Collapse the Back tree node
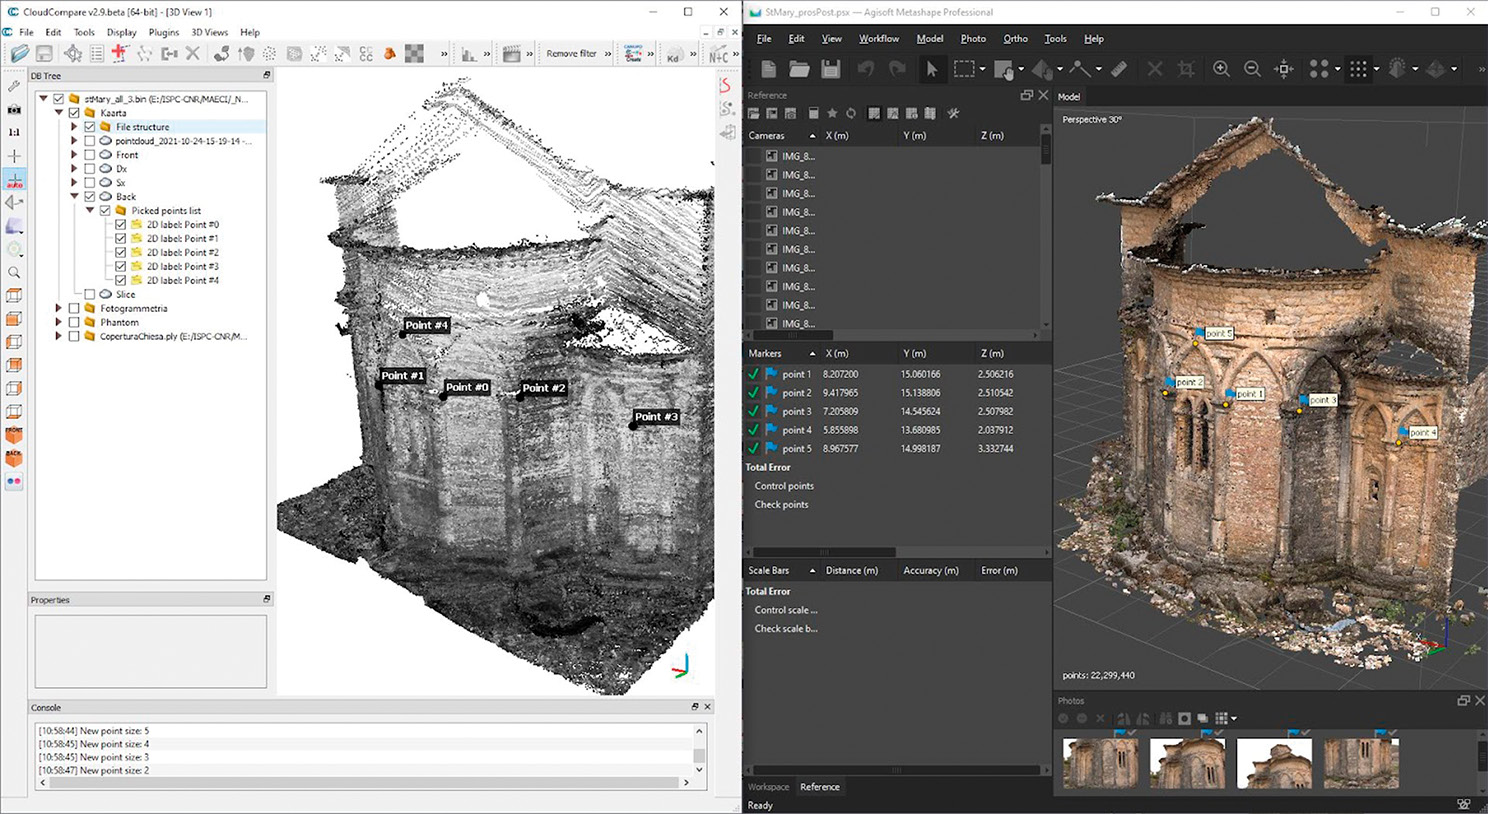Image resolution: width=1488 pixels, height=814 pixels. (74, 197)
